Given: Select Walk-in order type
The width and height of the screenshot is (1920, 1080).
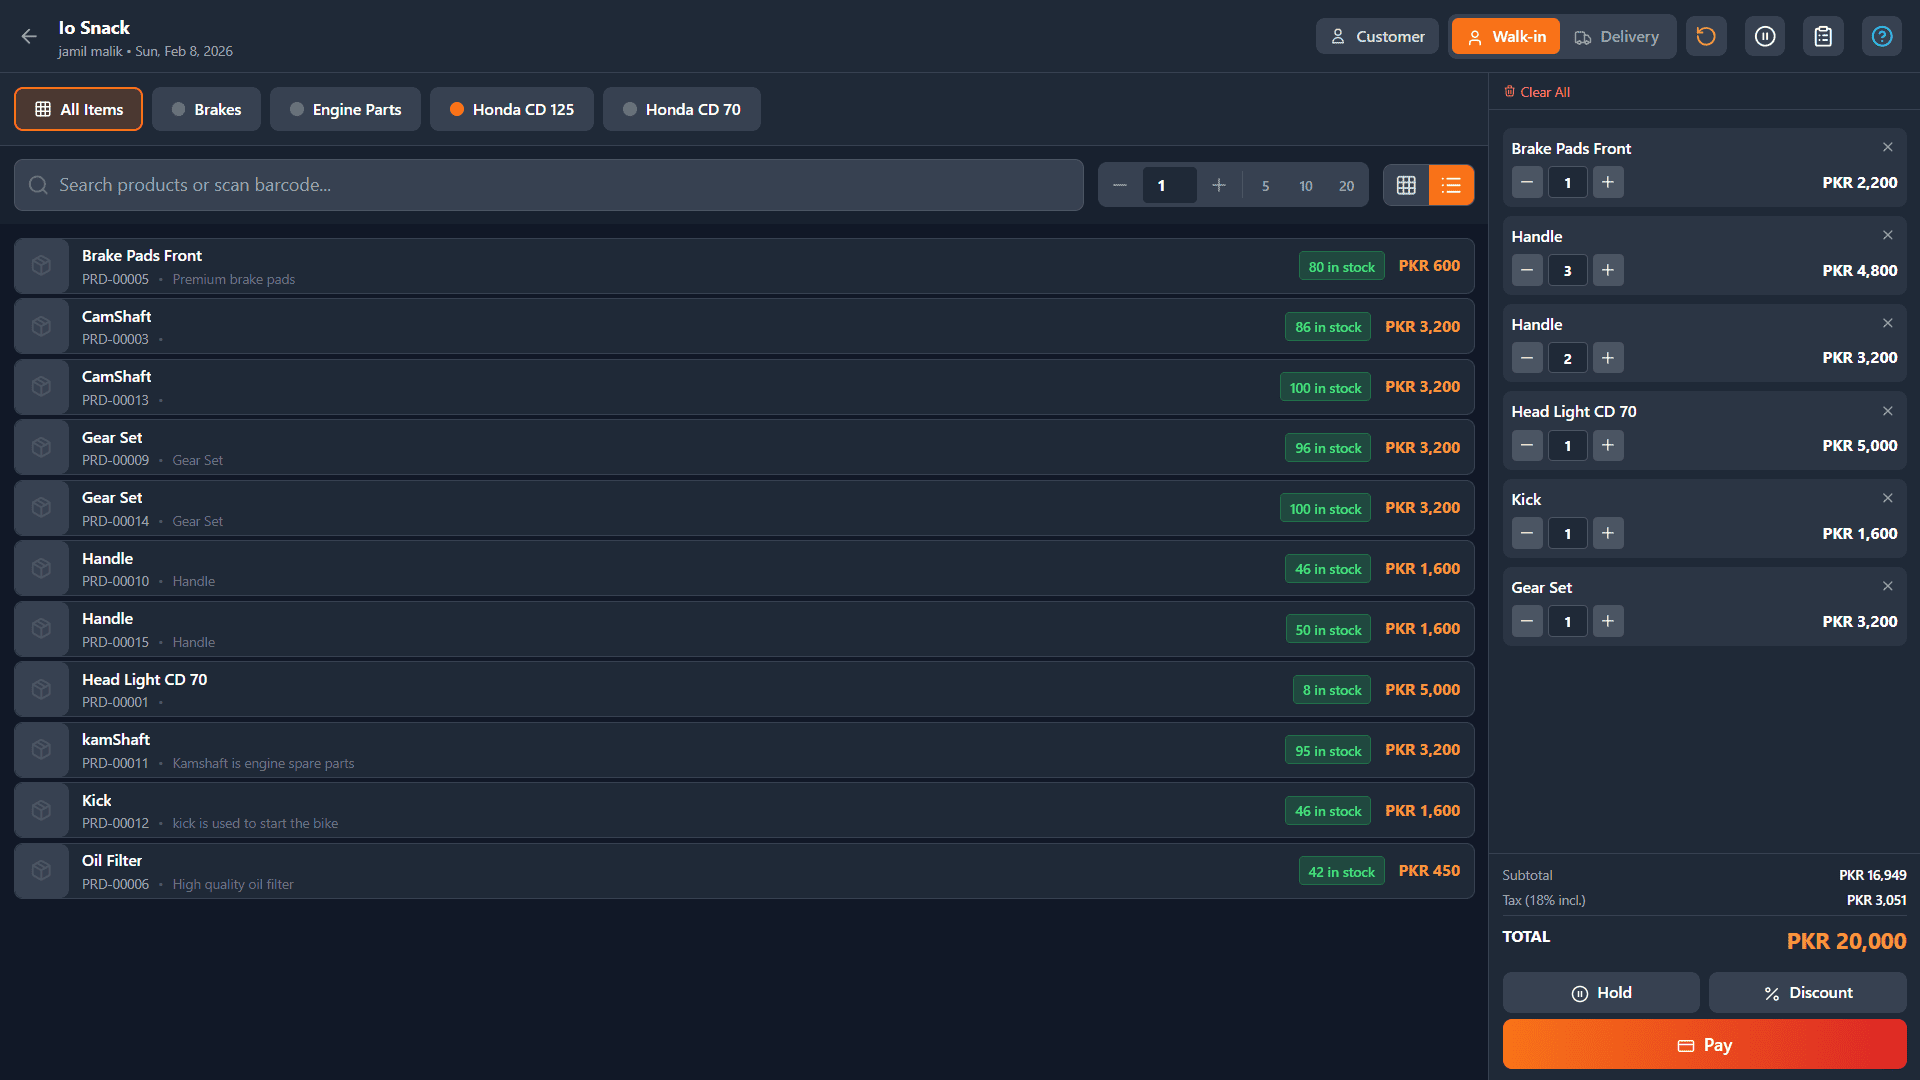Looking at the screenshot, I should click(1505, 37).
